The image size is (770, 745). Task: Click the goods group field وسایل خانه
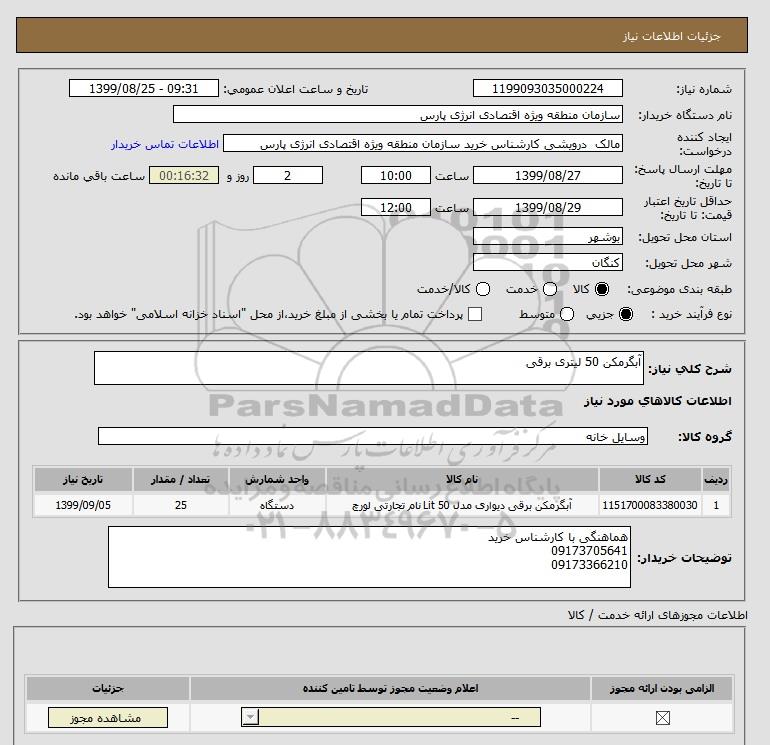[373, 436]
